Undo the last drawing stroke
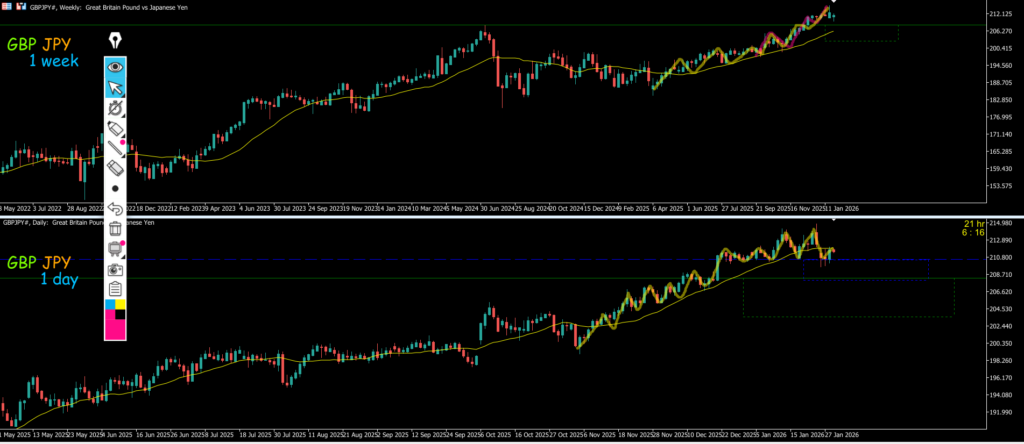 tap(116, 209)
